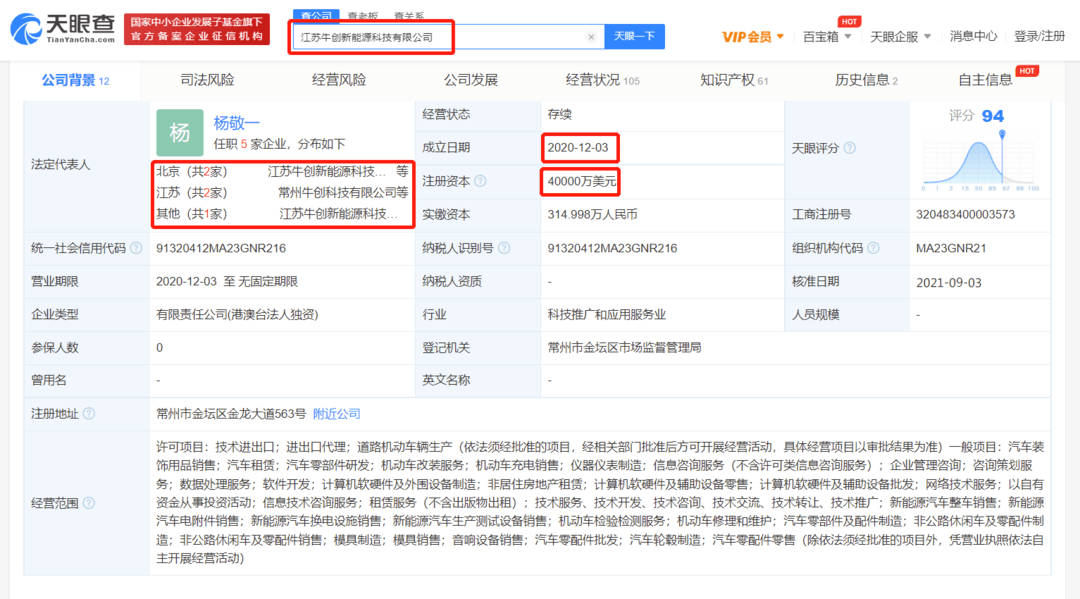Click the 北京 (共2家) company row
1080x599 pixels.
point(282,171)
